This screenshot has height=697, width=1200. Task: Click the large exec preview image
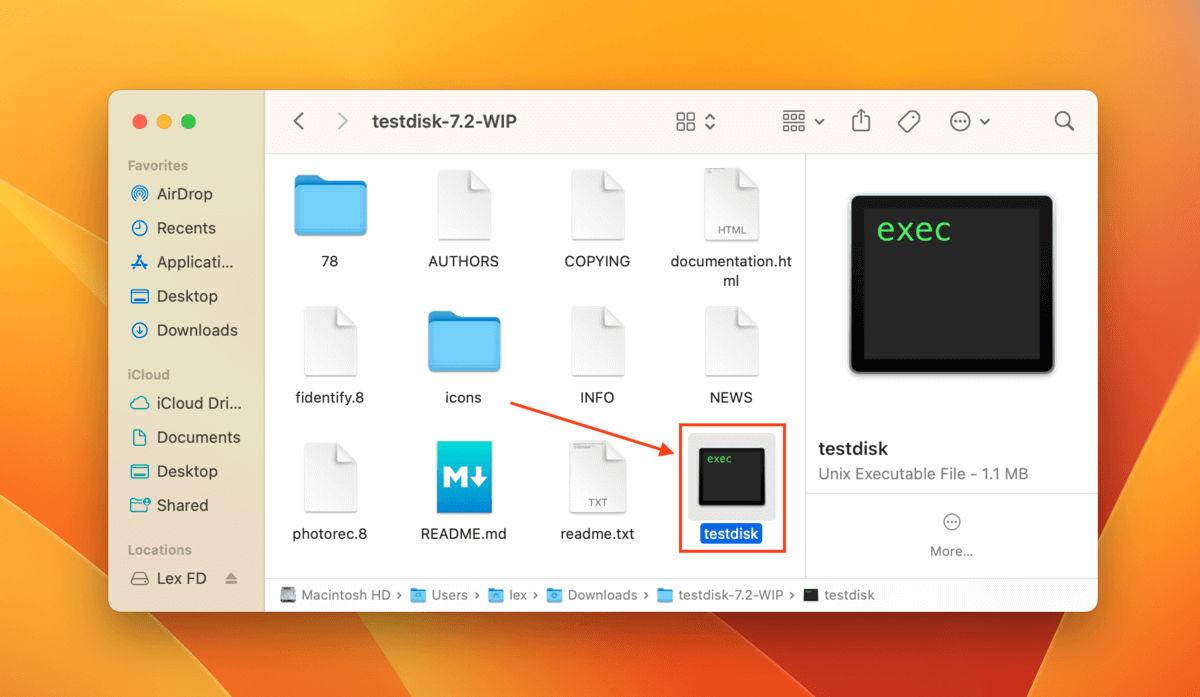[x=952, y=285]
